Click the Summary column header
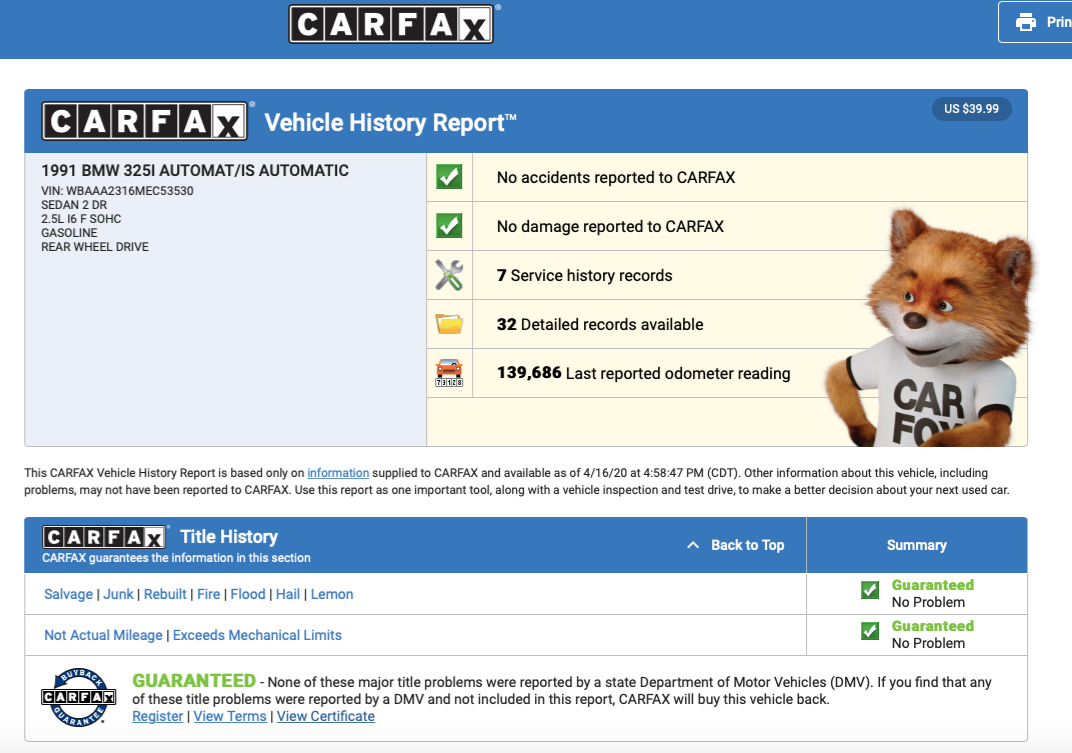The width and height of the screenshot is (1072, 753). (917, 545)
